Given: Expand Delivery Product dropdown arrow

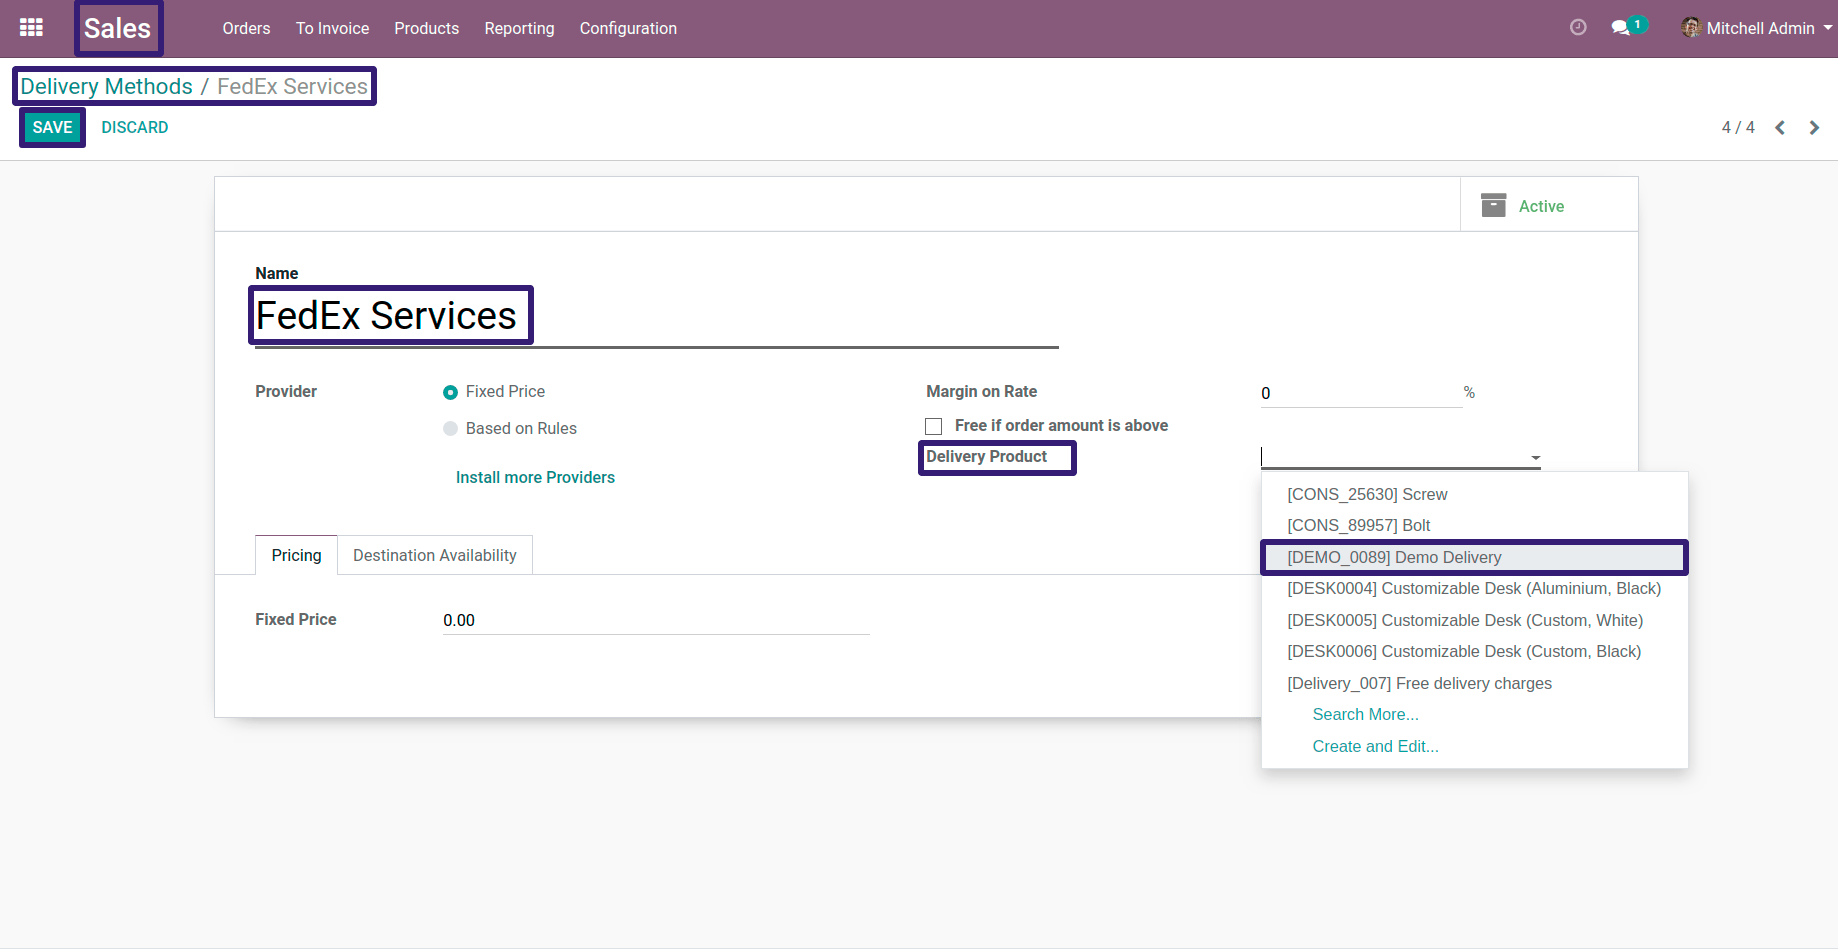Looking at the screenshot, I should coord(1535,458).
